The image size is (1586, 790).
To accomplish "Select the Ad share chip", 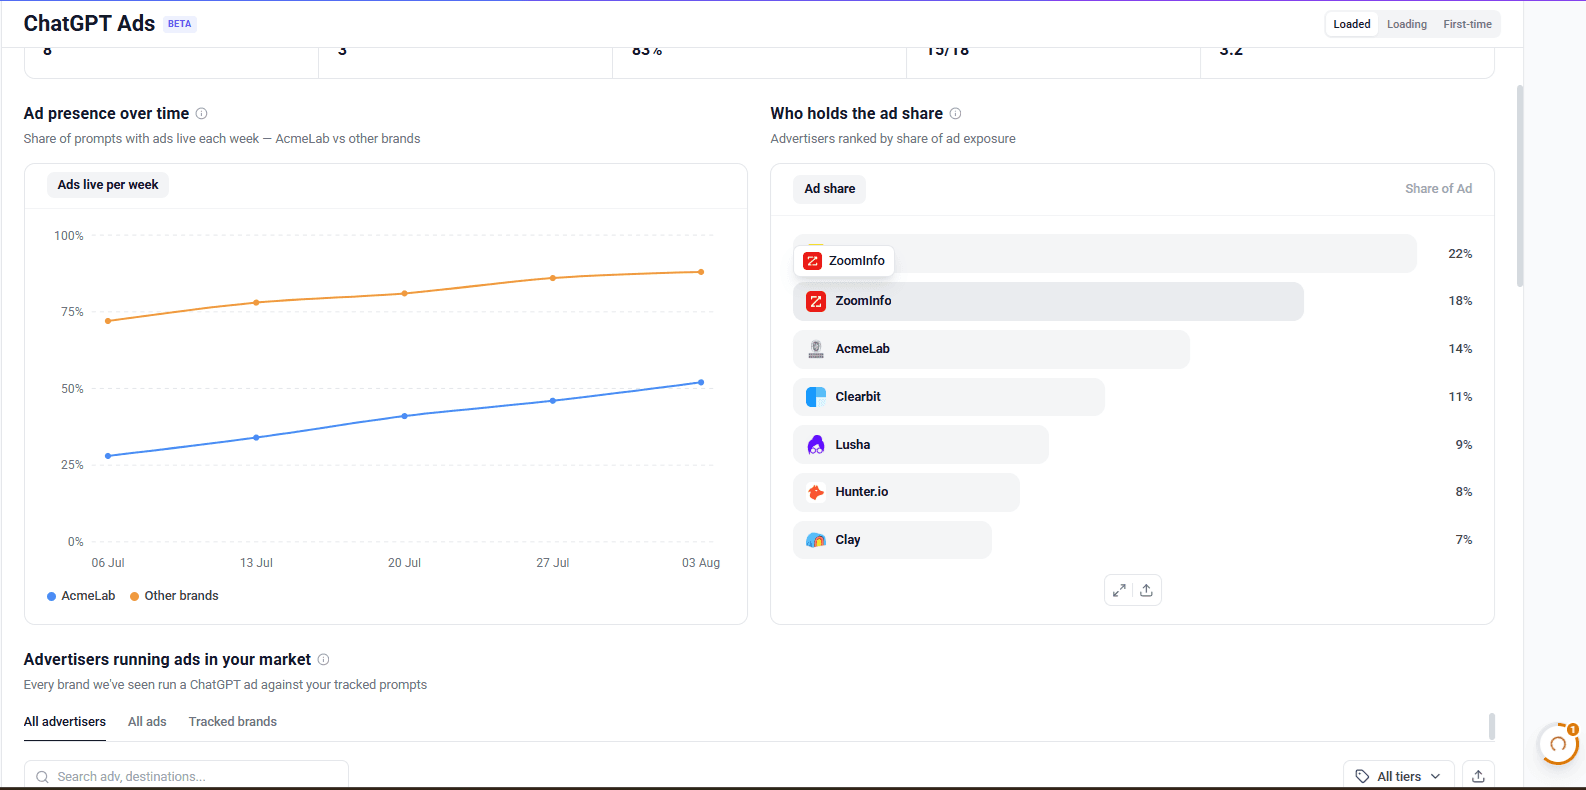I will 830,189.
